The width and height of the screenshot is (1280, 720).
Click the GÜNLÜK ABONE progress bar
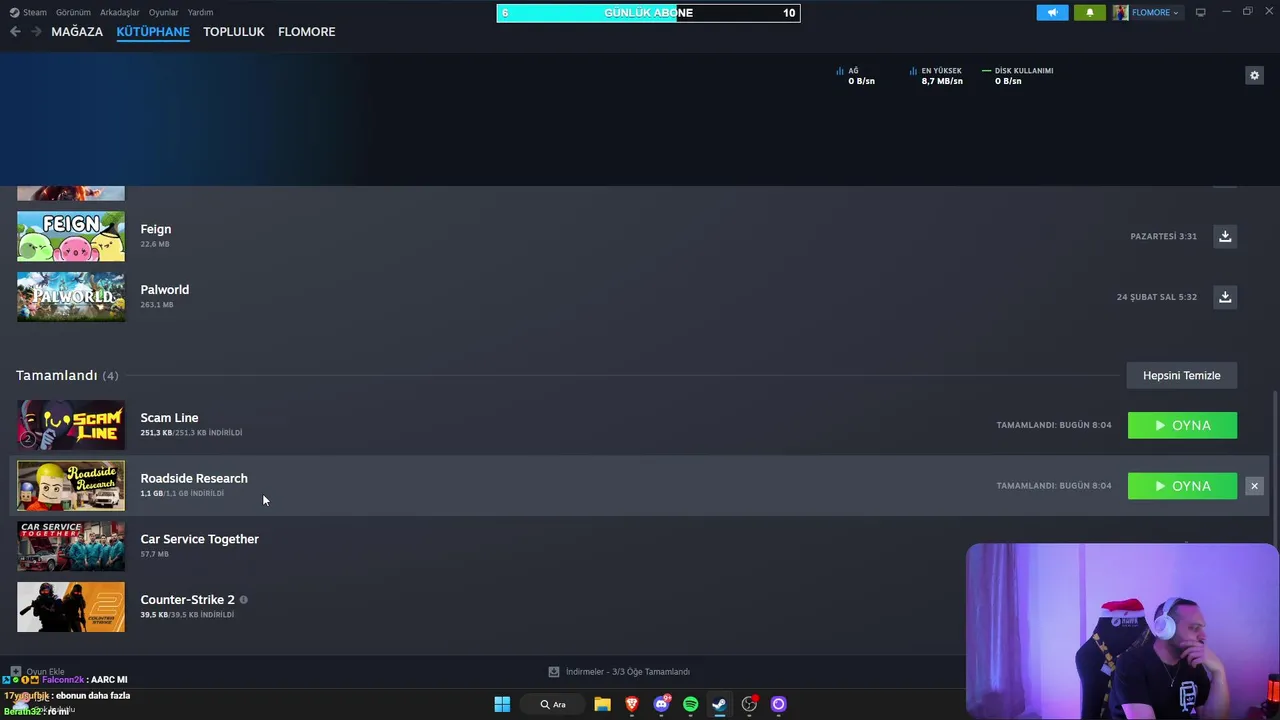click(648, 13)
